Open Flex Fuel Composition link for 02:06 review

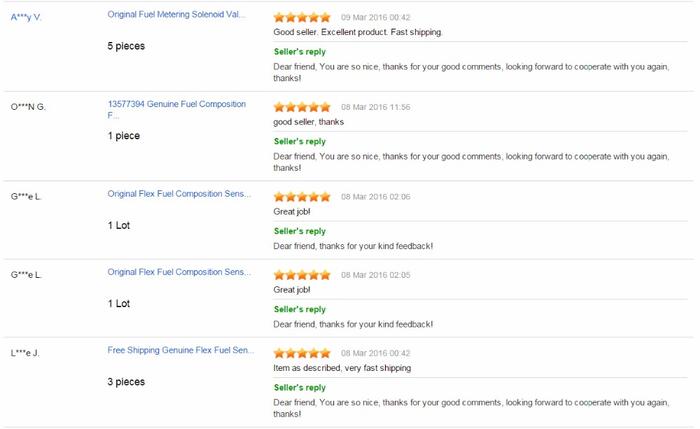tap(180, 195)
